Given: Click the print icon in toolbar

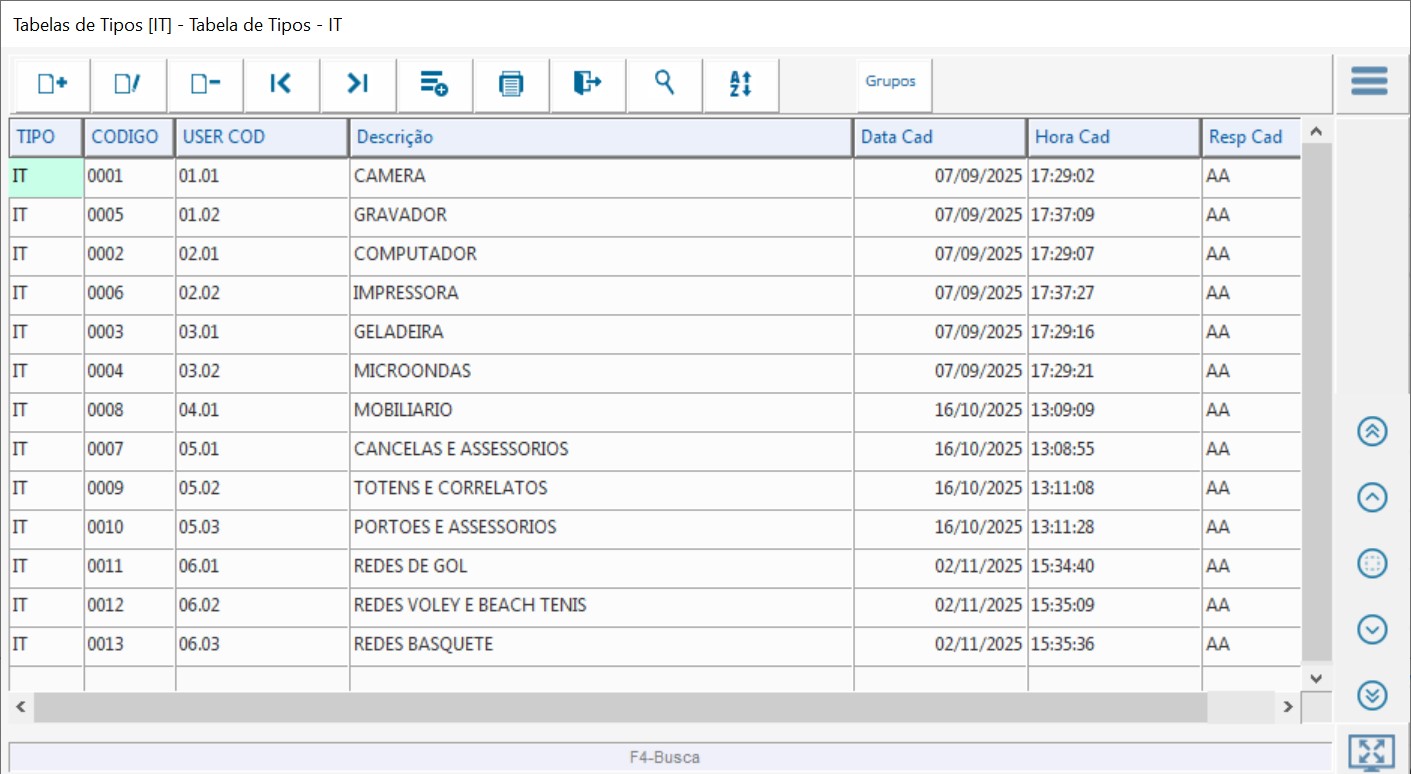Looking at the screenshot, I should pyautogui.click(x=511, y=84).
